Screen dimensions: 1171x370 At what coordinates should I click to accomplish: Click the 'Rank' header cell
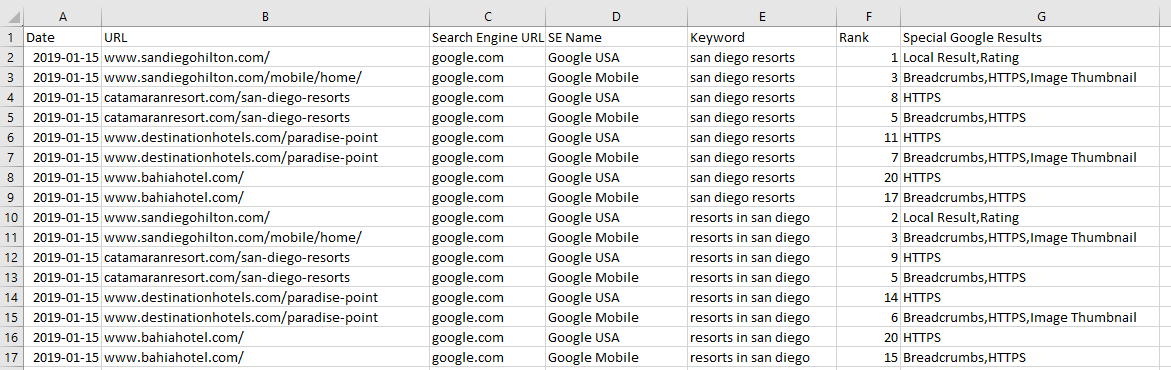(869, 37)
